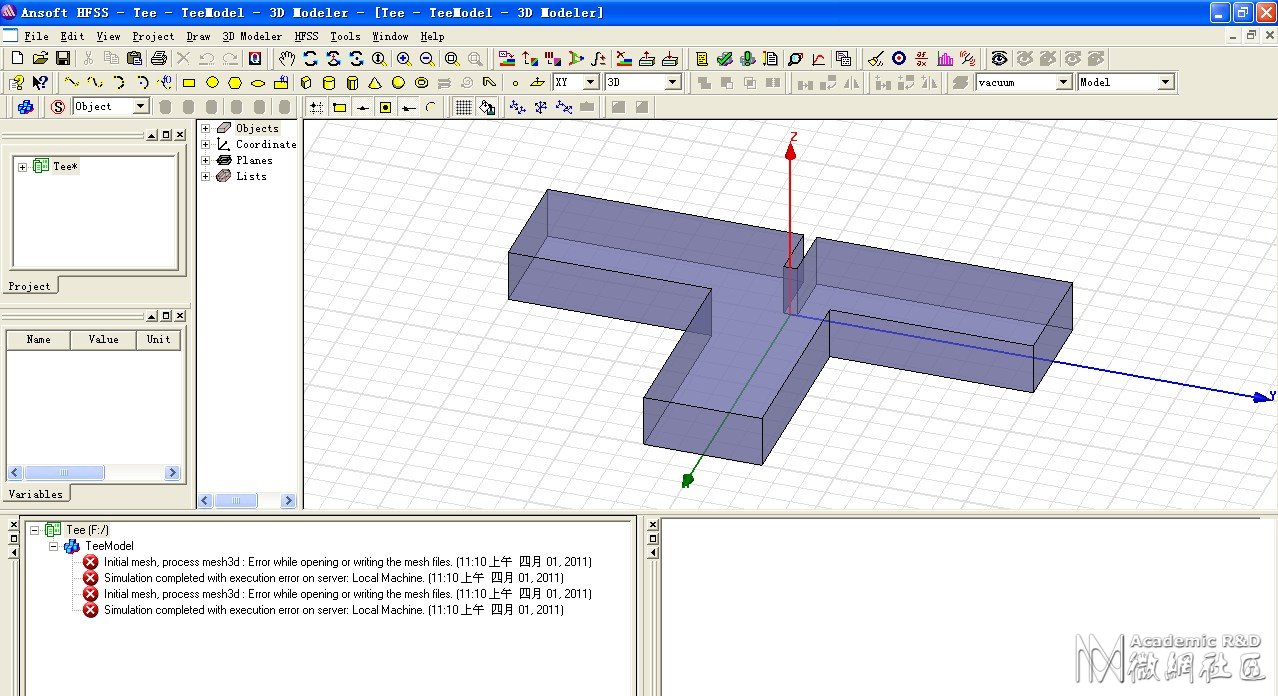
Task: Open the Draw menu
Action: pos(198,36)
